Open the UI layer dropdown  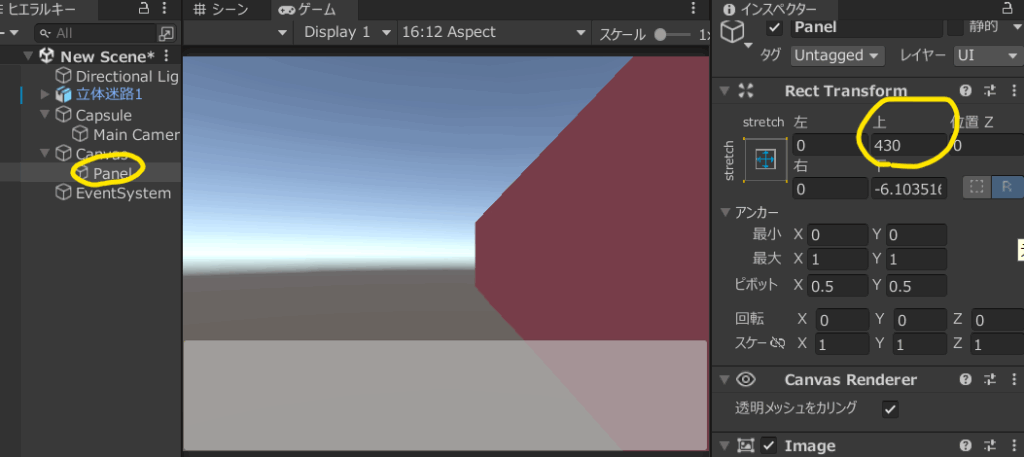988,55
